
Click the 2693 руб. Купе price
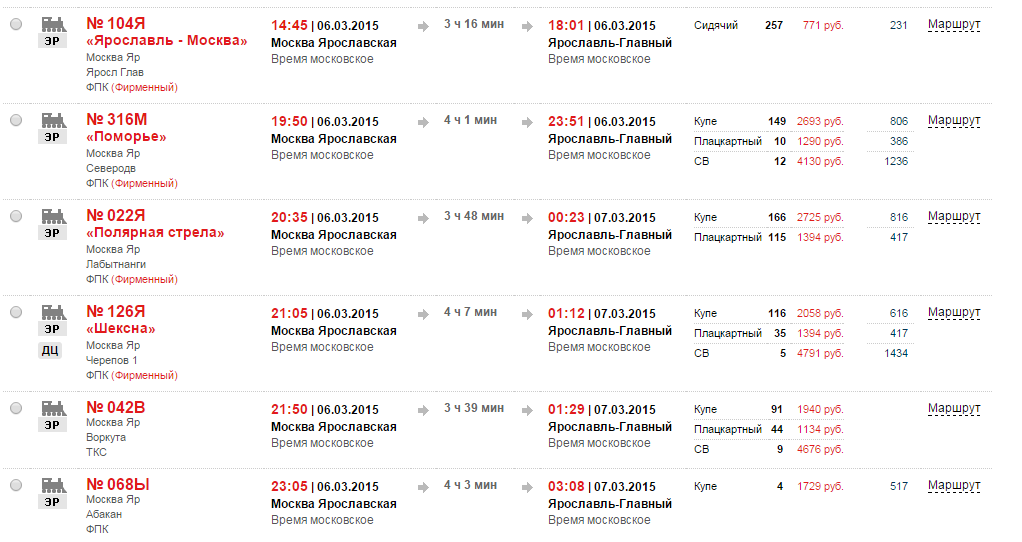point(820,122)
